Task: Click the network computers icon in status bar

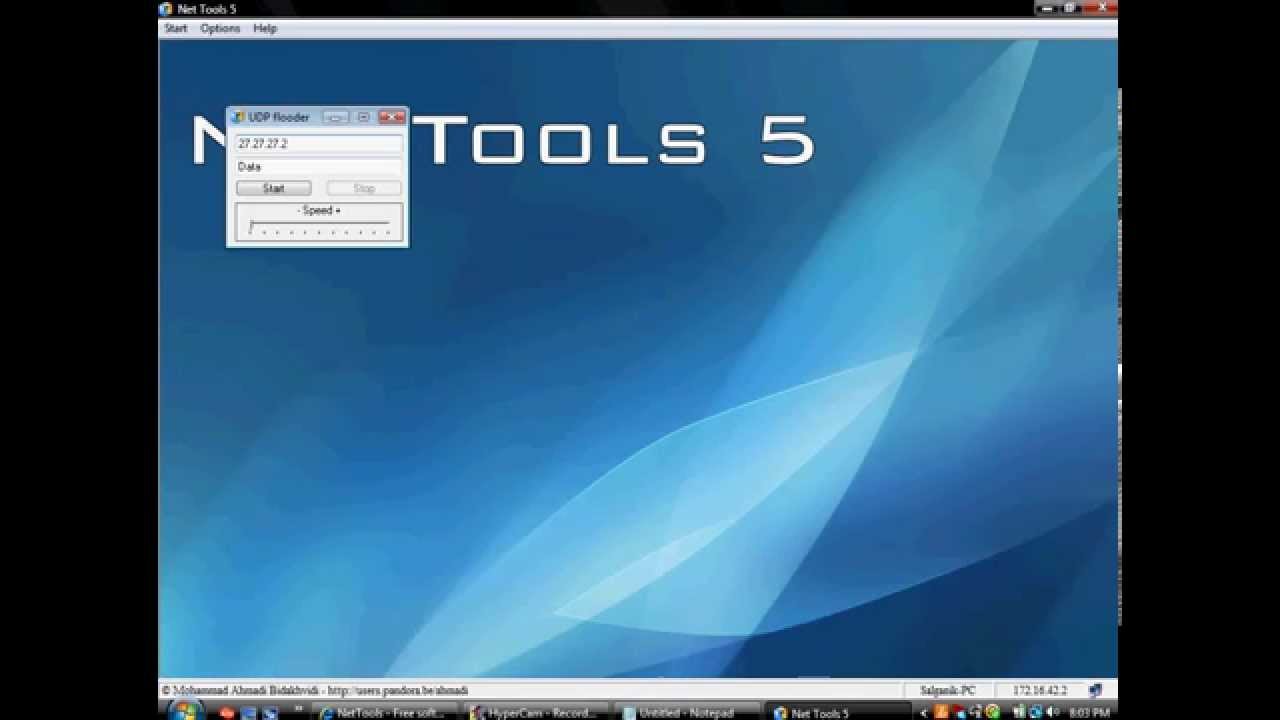Action: pos(1096,690)
